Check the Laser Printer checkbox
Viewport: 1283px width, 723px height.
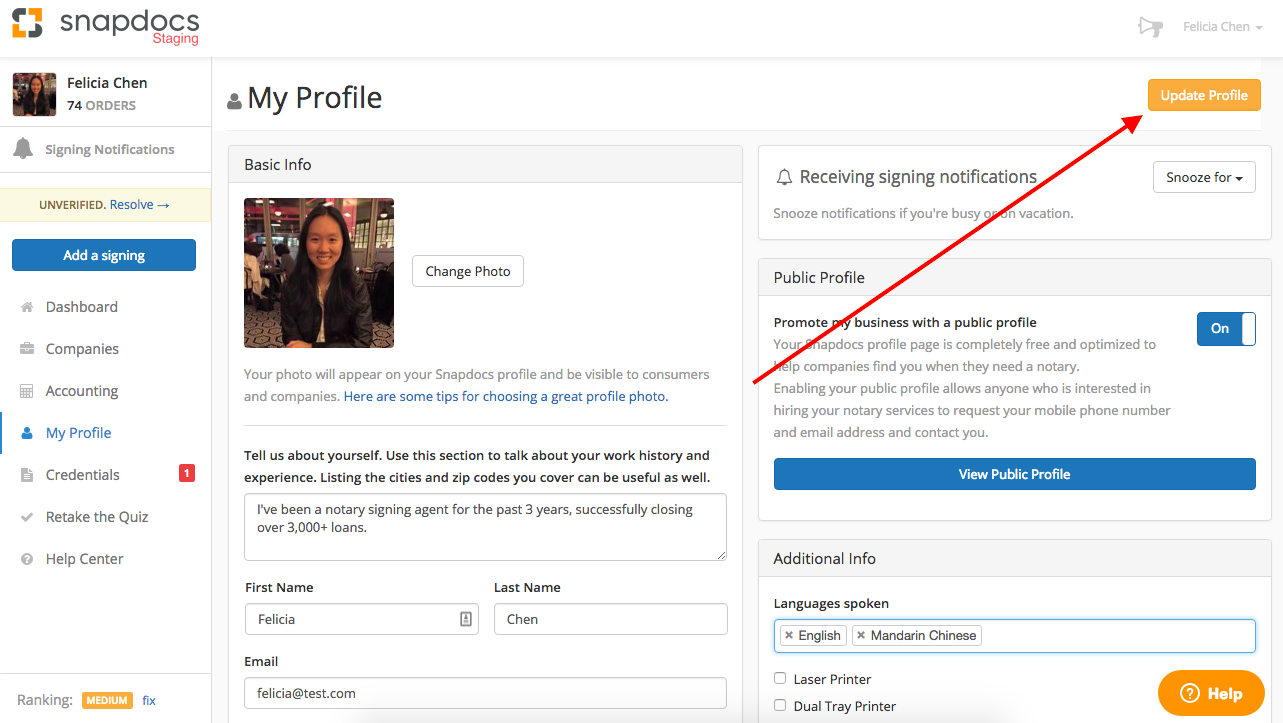(780, 679)
